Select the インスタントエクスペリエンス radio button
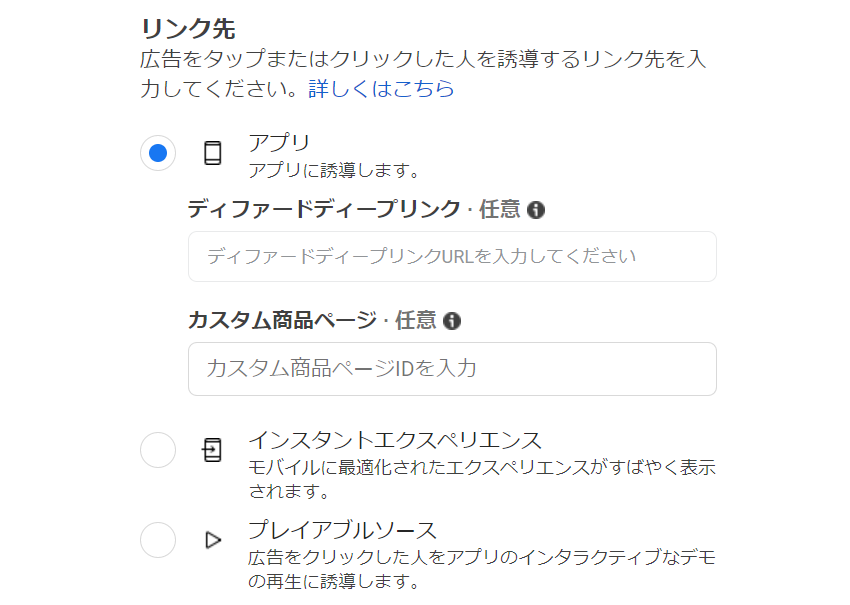Image resolution: width=850 pixels, height=605 pixels. tap(158, 450)
